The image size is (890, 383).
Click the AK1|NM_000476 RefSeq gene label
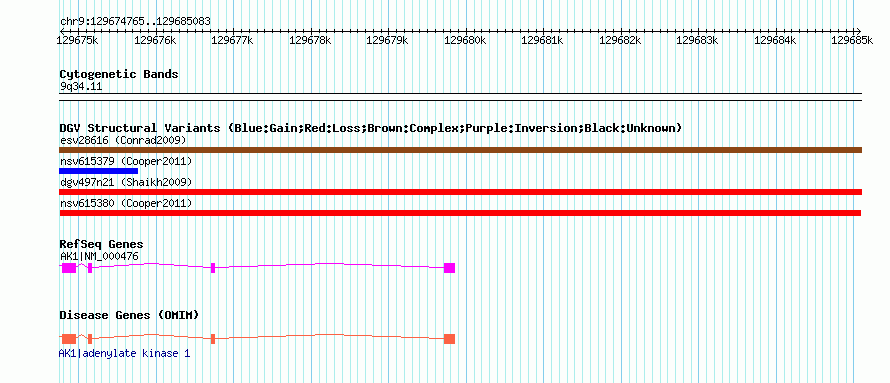pyautogui.click(x=99, y=256)
